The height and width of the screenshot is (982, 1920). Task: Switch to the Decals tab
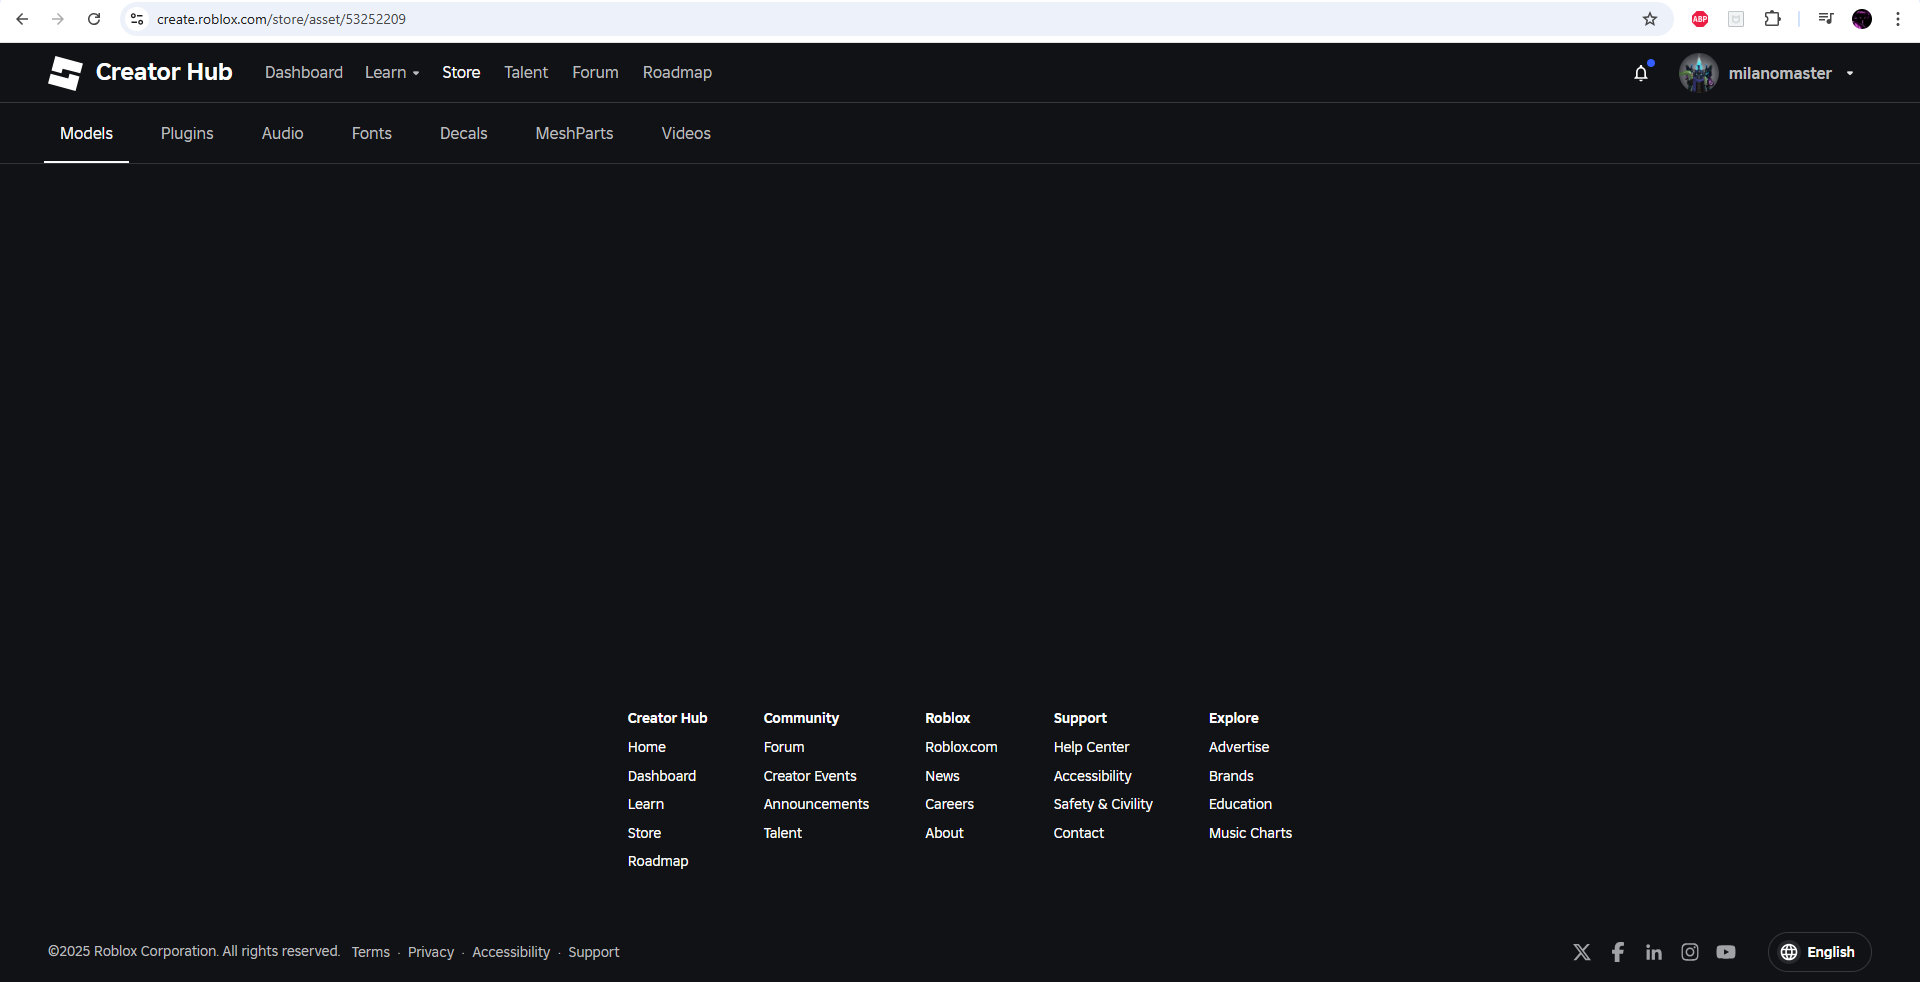tap(464, 133)
